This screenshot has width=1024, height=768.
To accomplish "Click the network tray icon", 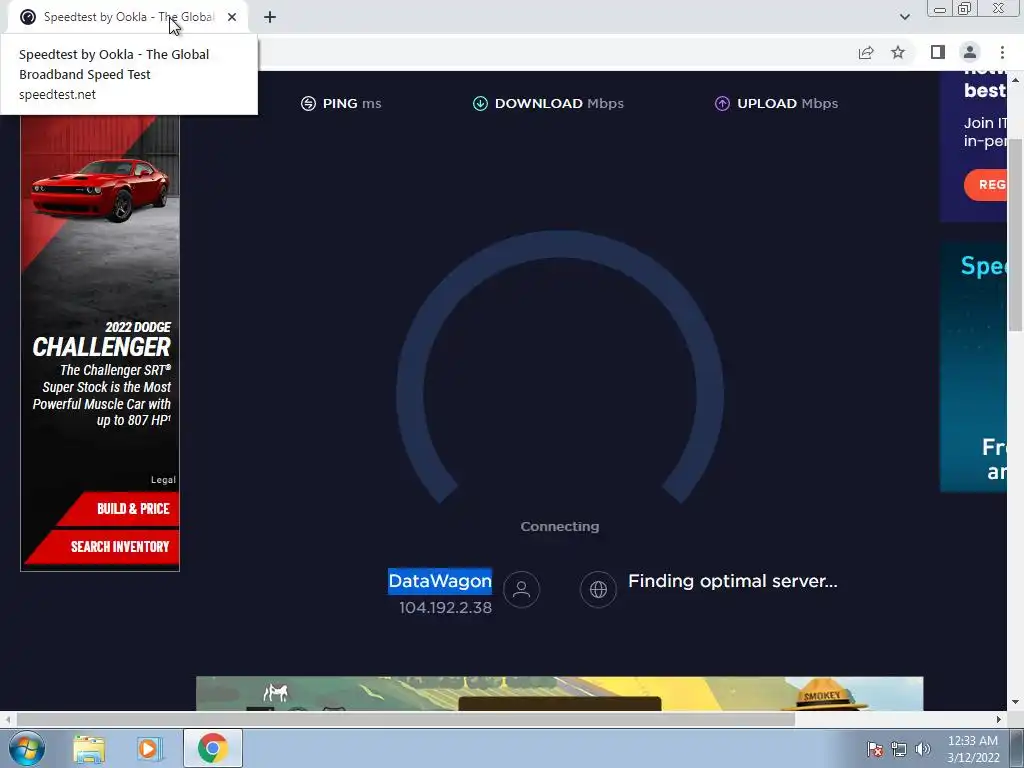I will (x=899, y=749).
